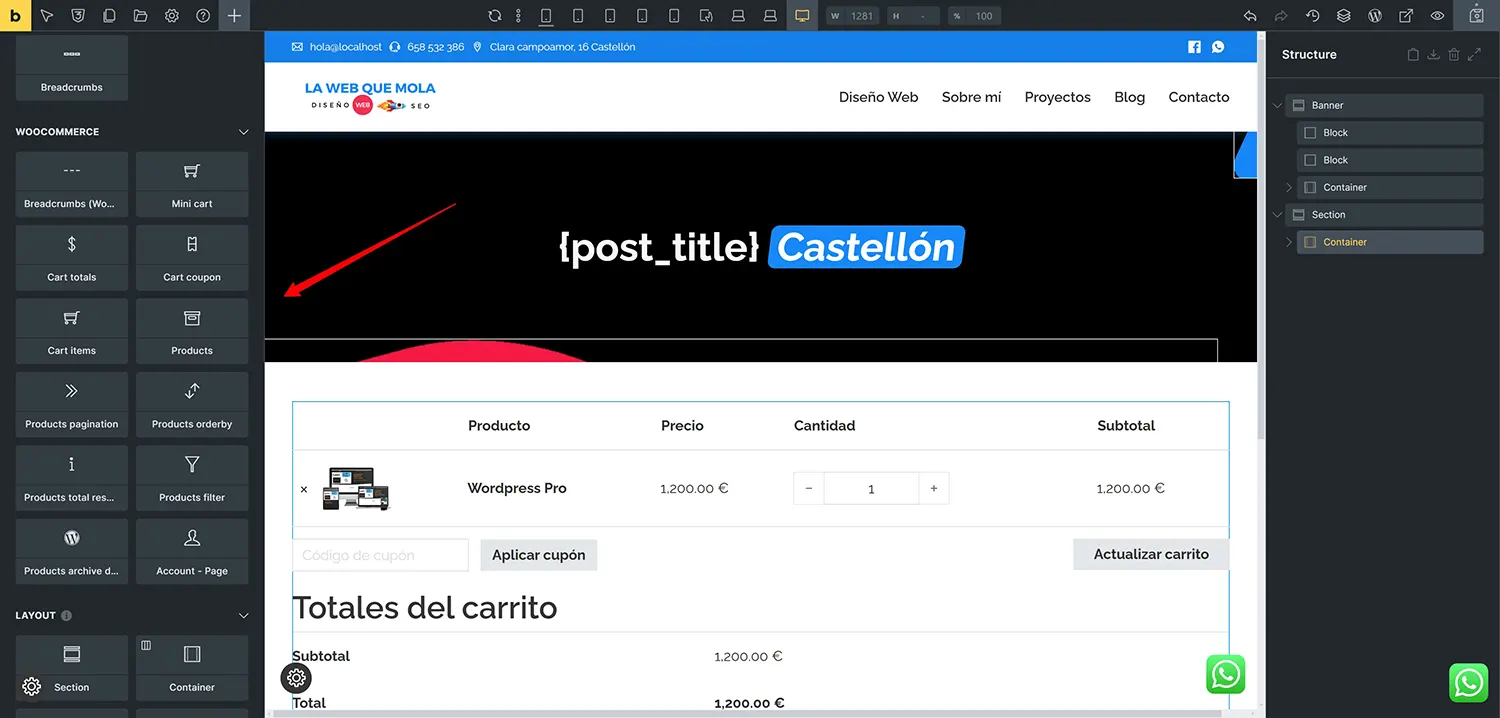Click the clipboard paste icon in Structure

1413,55
